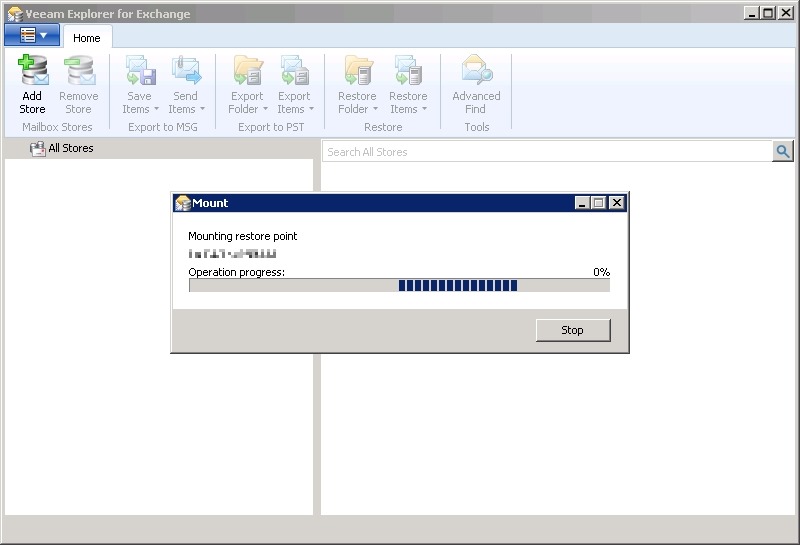Expand the Restore Folder dropdown arrow

(376, 109)
